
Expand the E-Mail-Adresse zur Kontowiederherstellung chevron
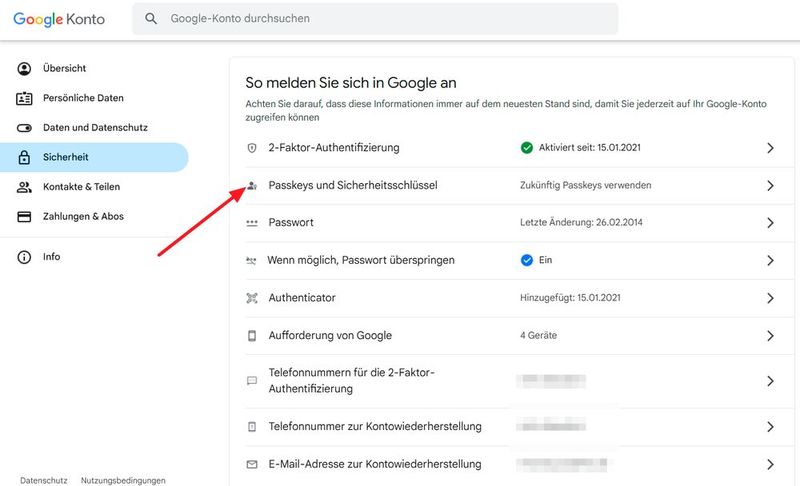(x=770, y=465)
